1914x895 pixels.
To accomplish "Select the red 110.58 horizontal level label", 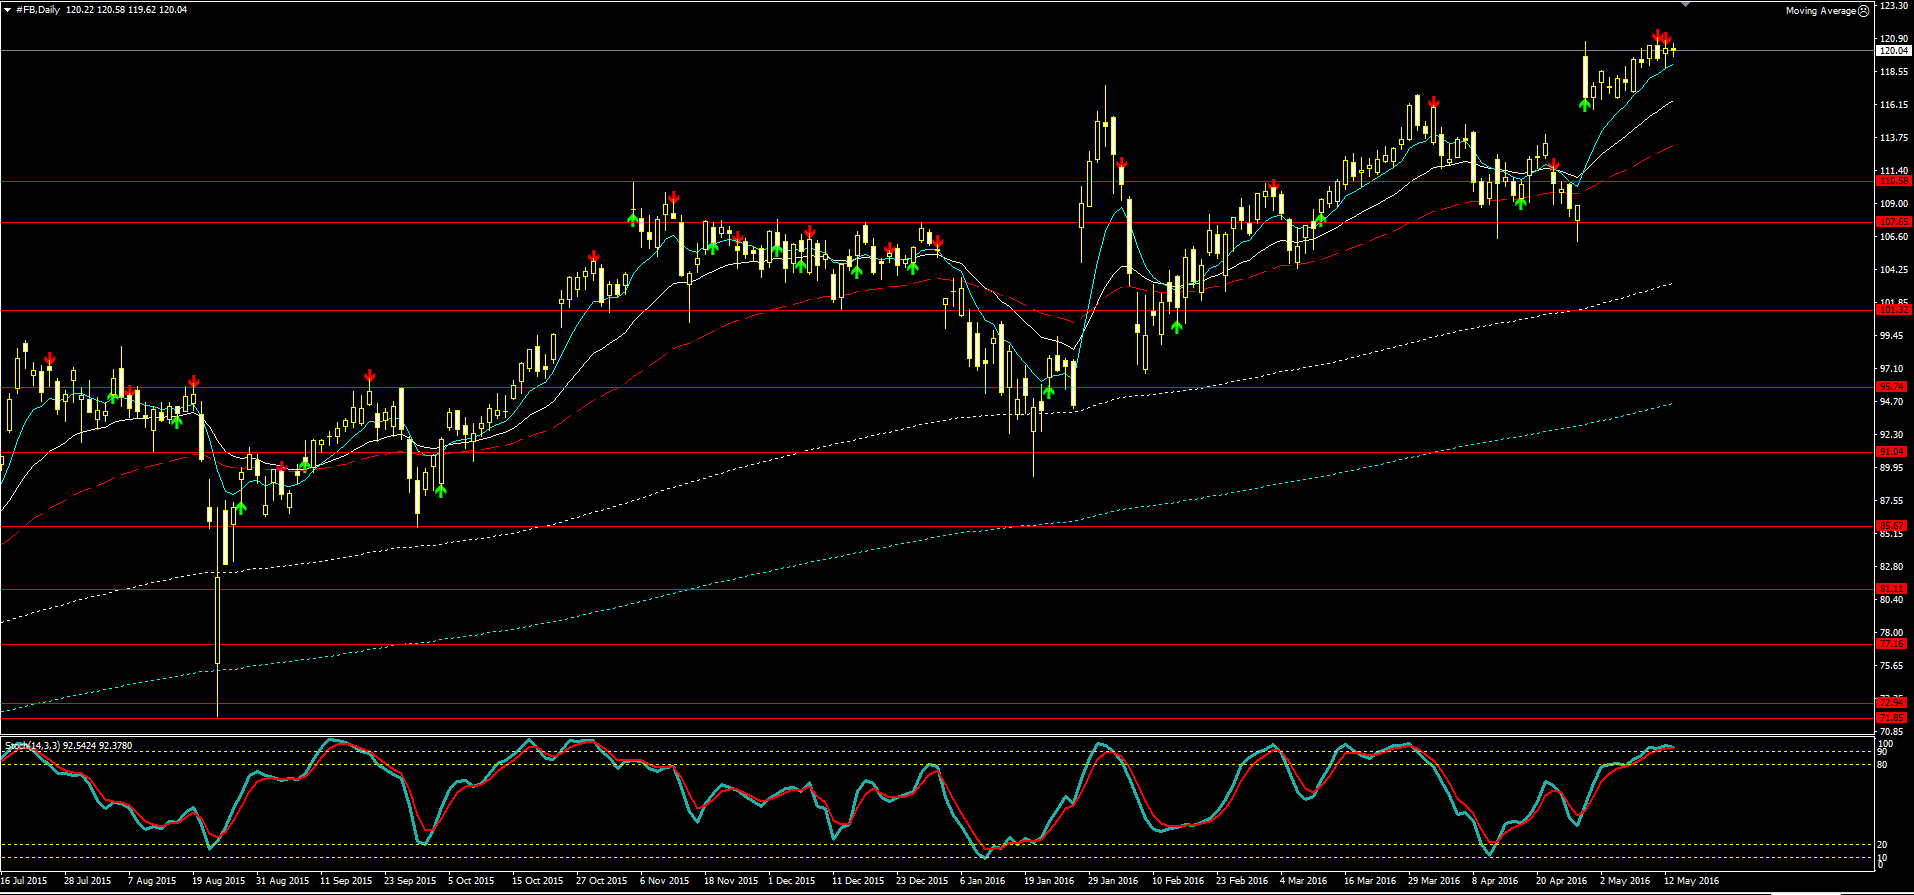I will tap(1894, 181).
